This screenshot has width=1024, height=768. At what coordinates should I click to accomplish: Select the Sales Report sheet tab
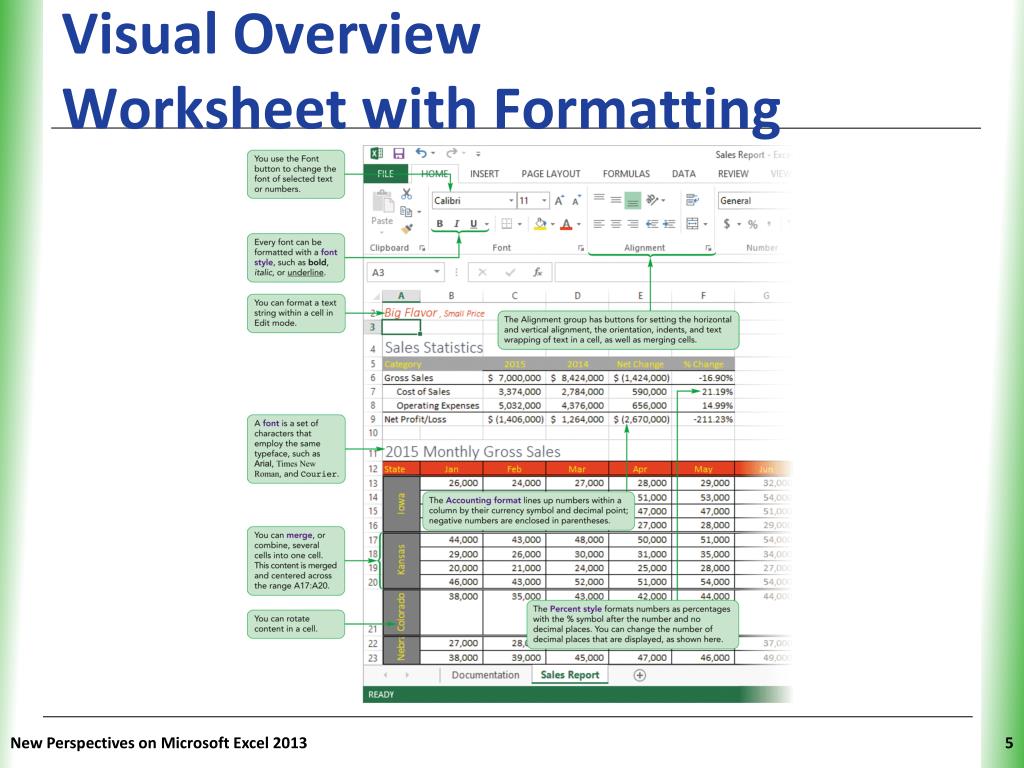(569, 675)
